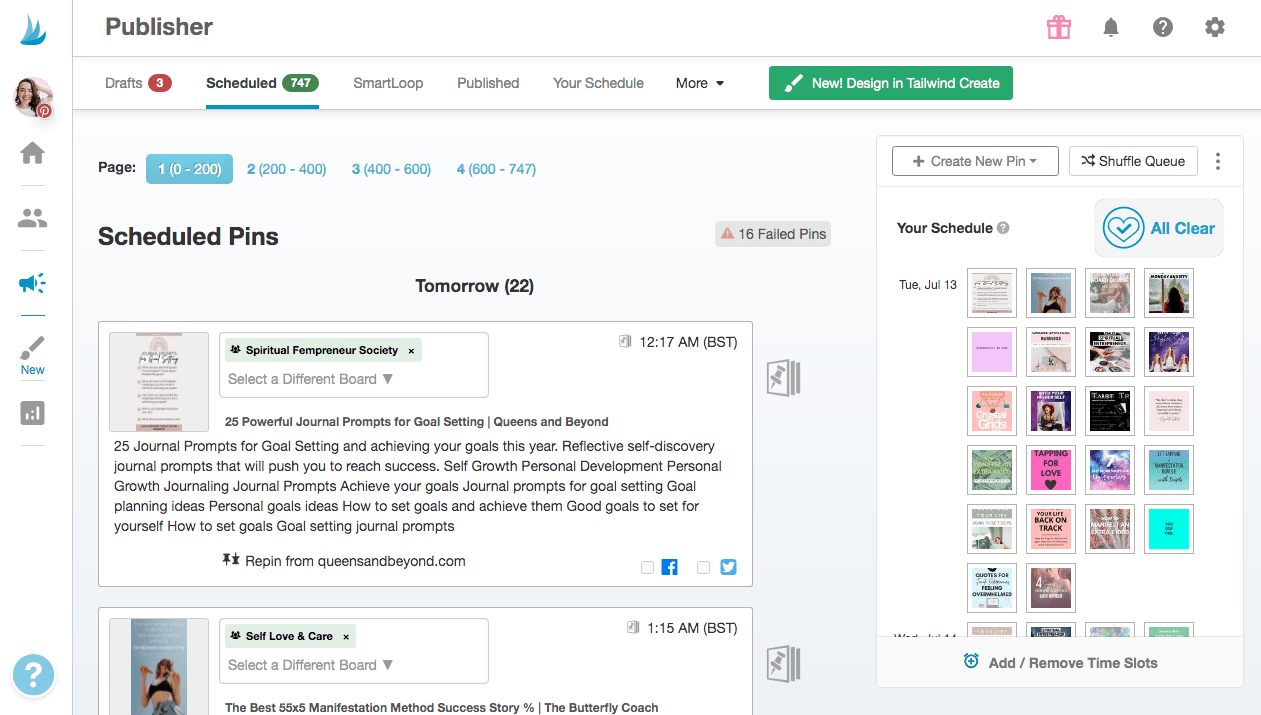This screenshot has height=715, width=1261.
Task: Select the Scheduled tab
Action: 262,83
